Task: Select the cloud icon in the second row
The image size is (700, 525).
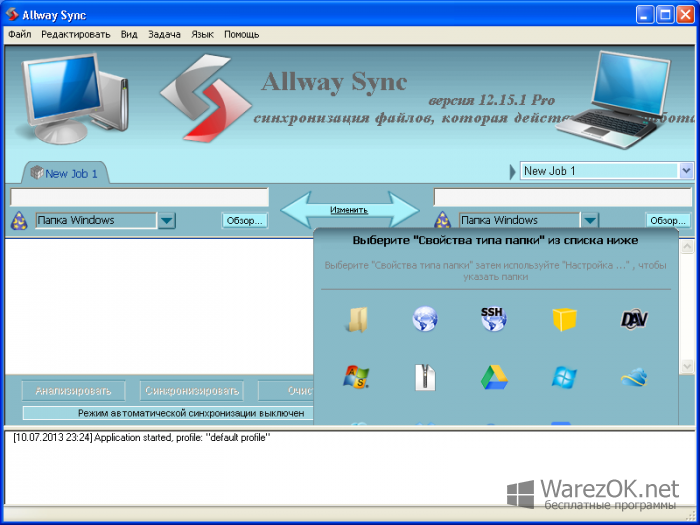Action: tap(634, 377)
